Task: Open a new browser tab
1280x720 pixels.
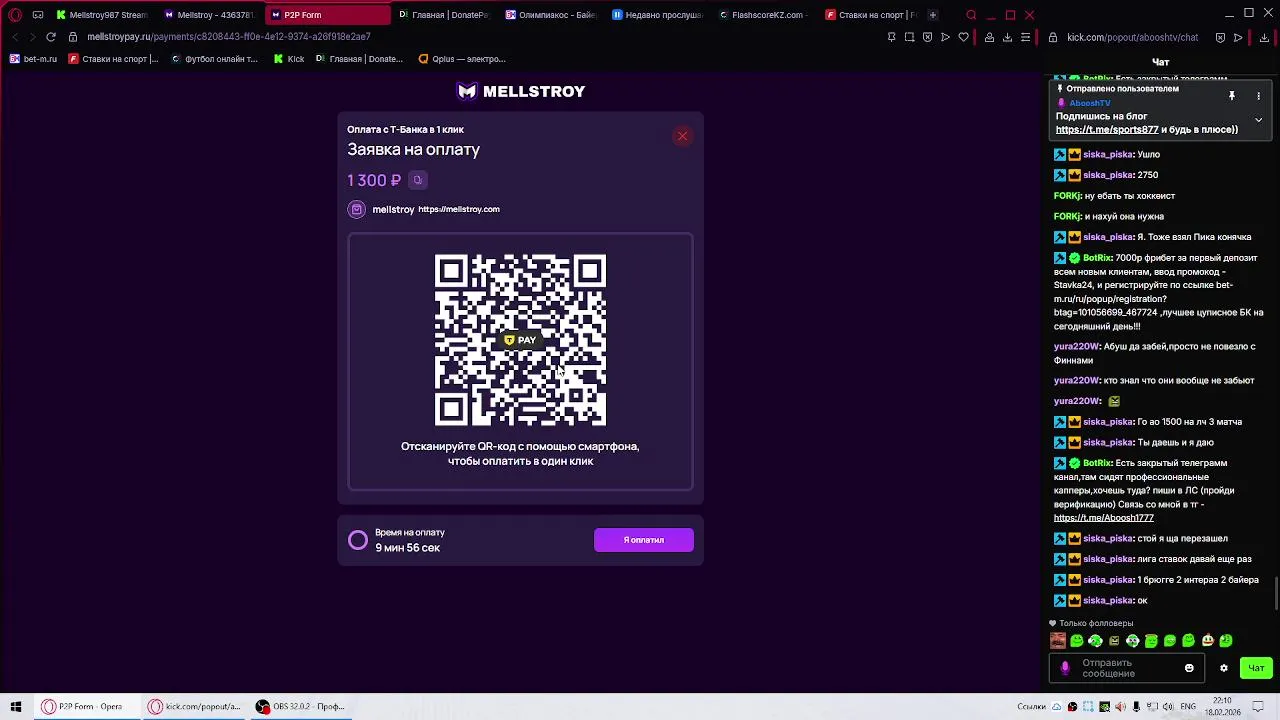Action: pyautogui.click(x=933, y=15)
